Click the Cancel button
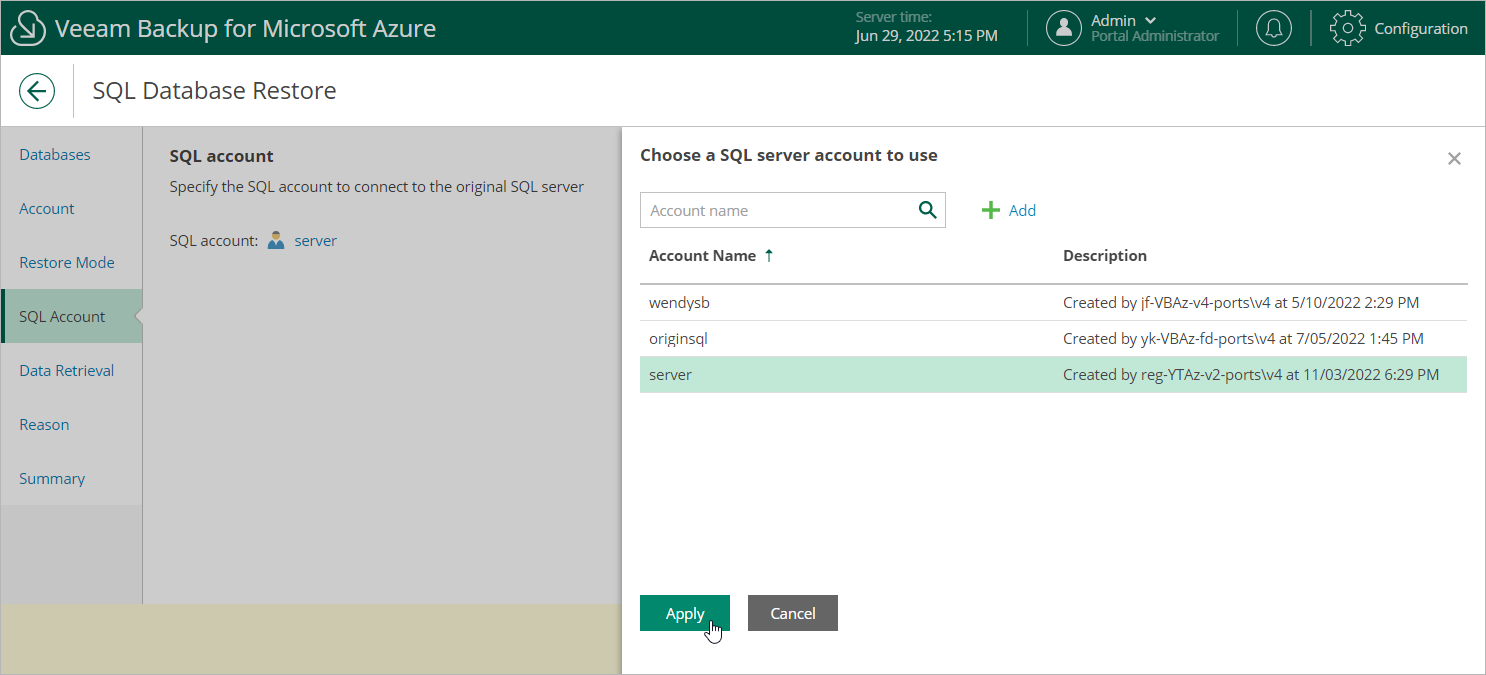This screenshot has height=675, width=1486. [793, 613]
